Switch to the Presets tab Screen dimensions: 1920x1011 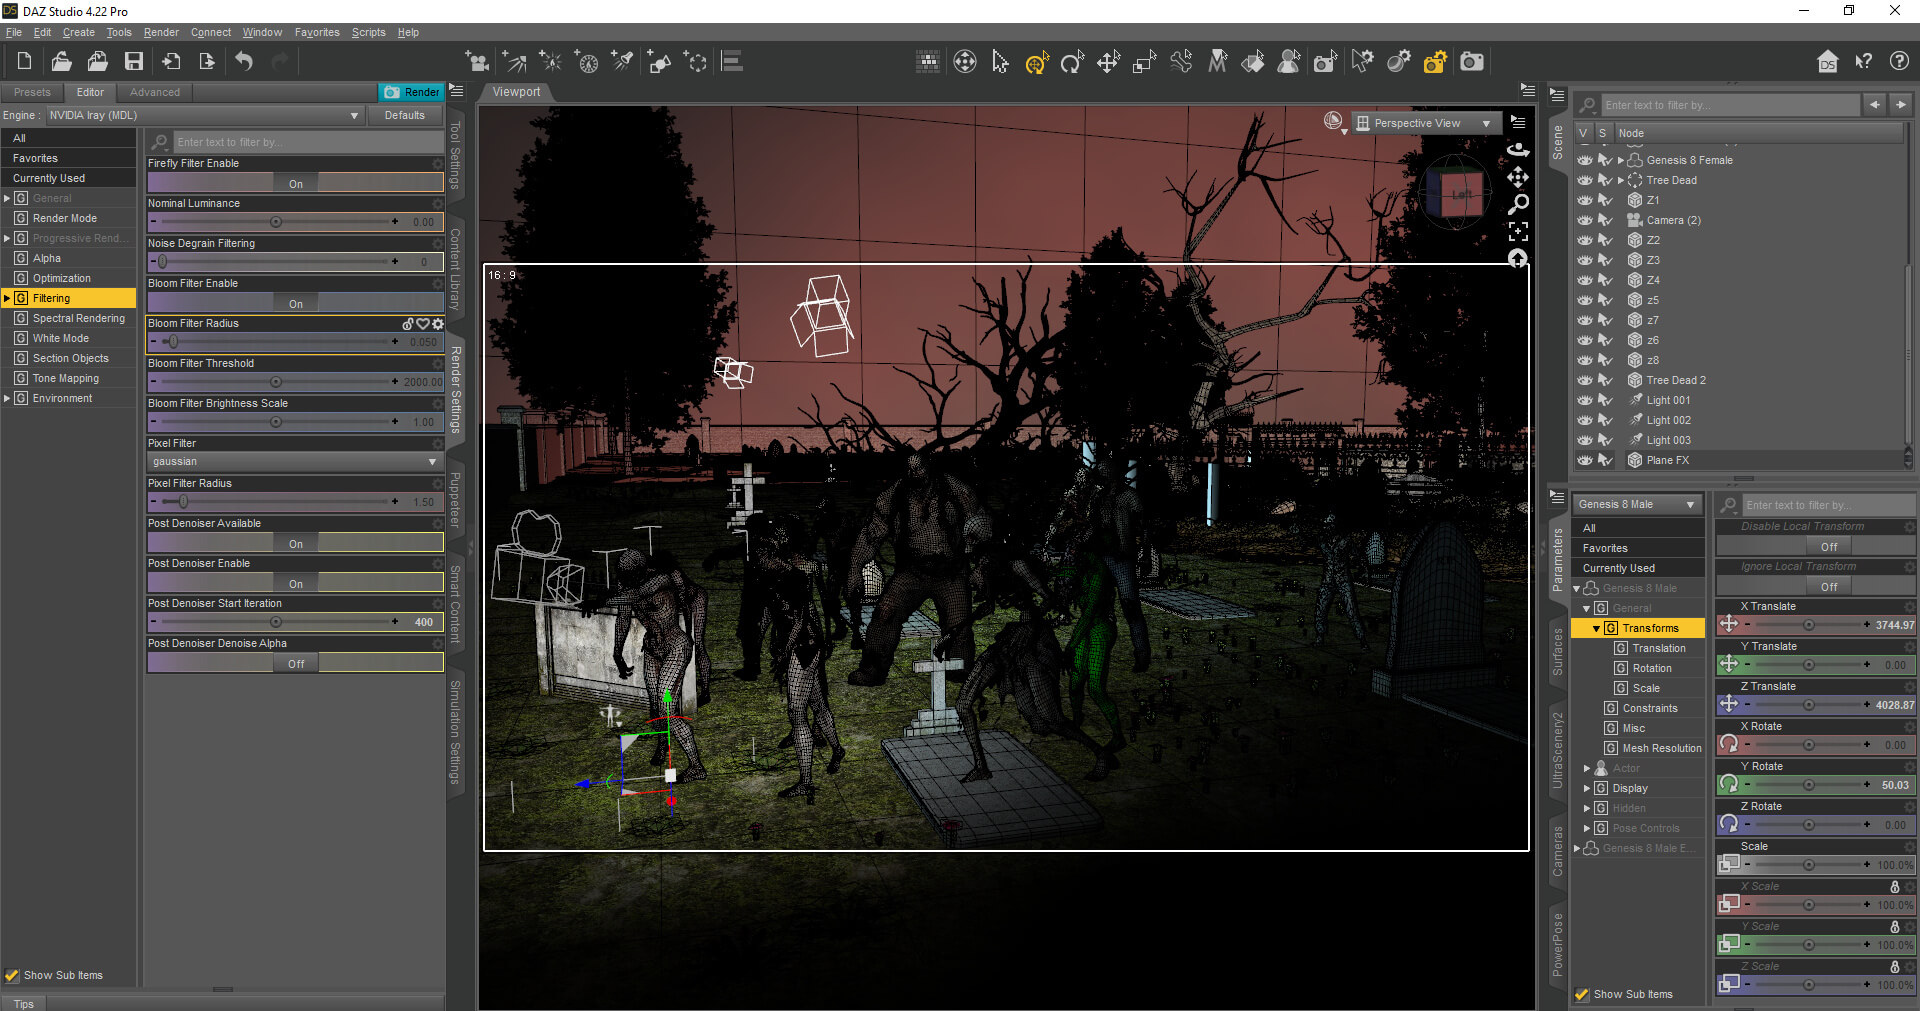point(32,92)
